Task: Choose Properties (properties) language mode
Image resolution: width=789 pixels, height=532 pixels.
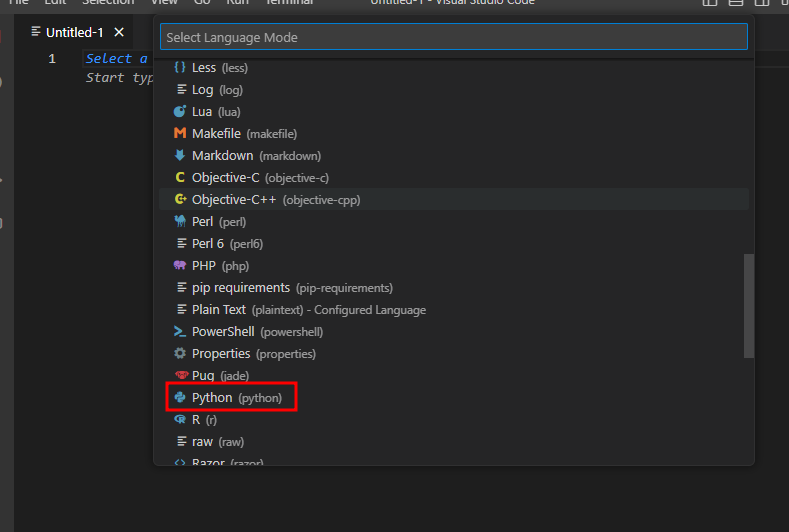Action: click(454, 353)
